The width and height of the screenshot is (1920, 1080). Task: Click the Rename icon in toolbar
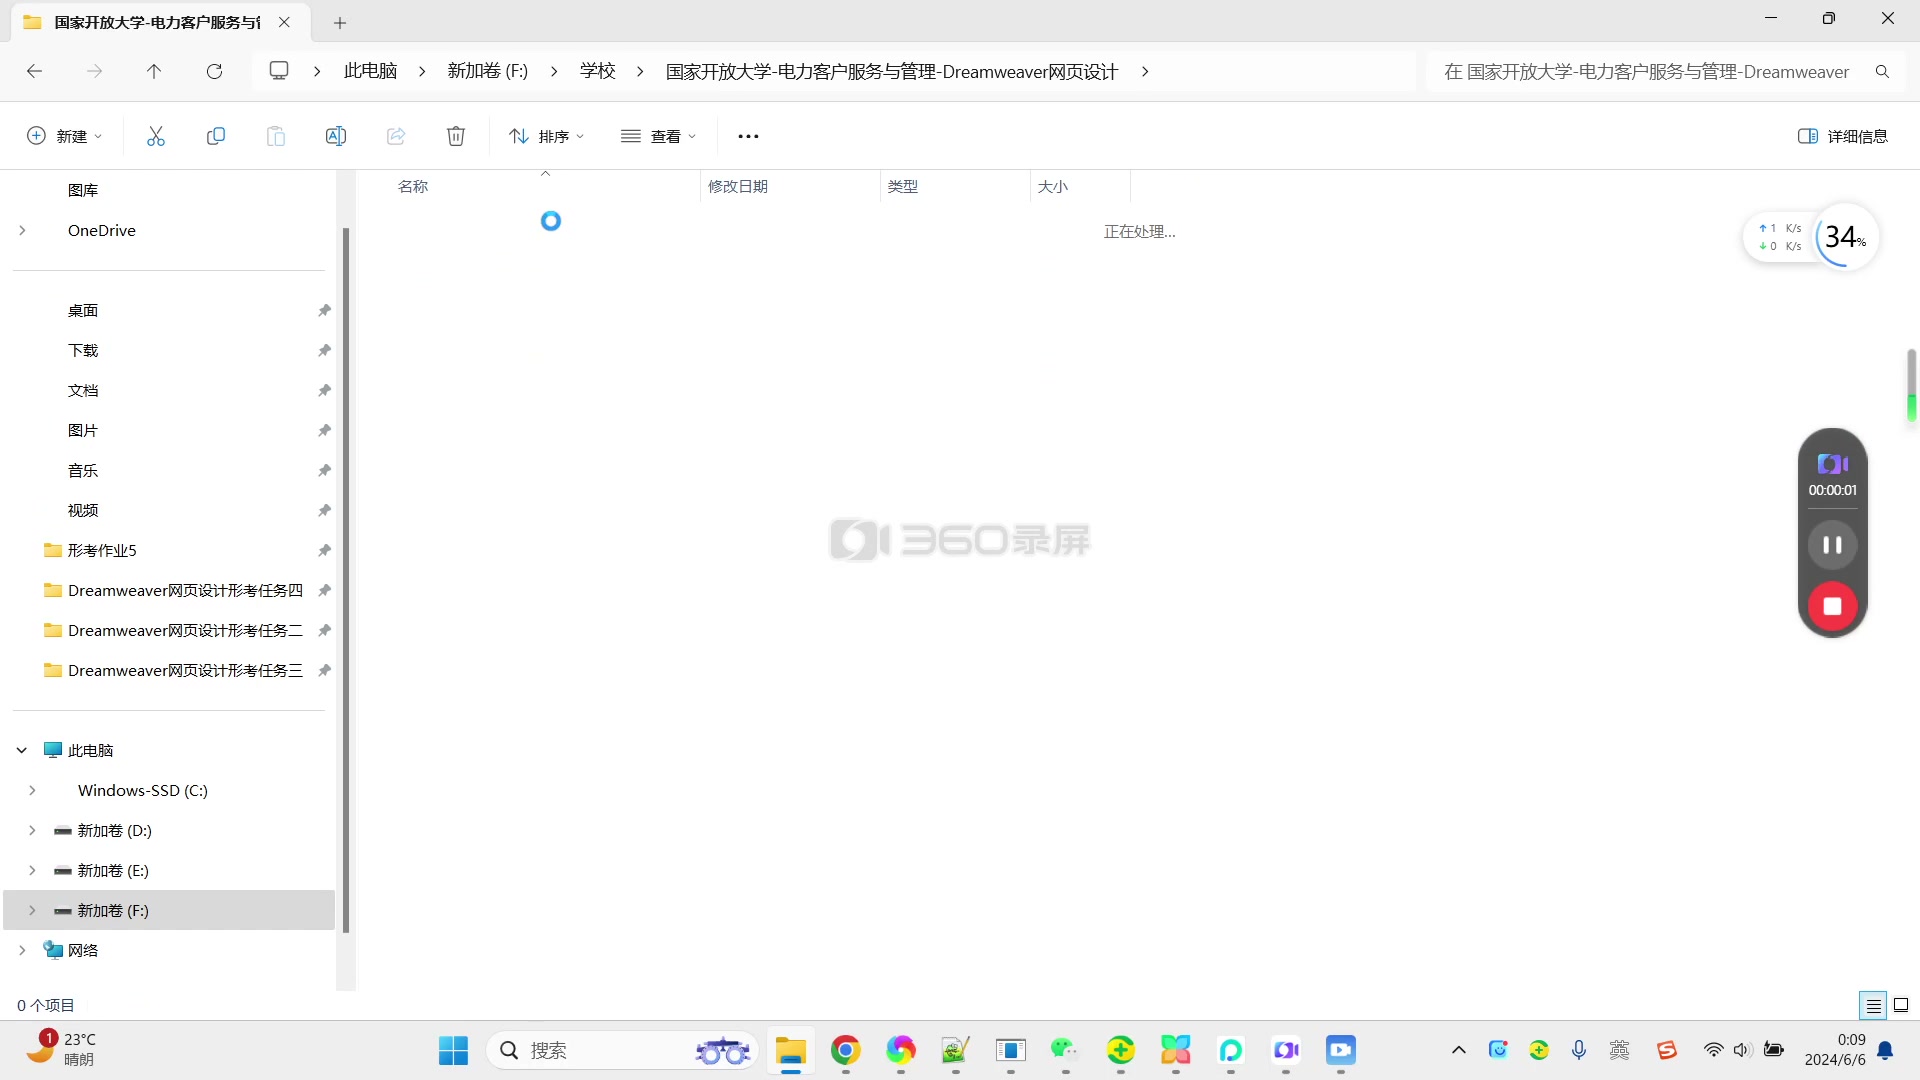coord(336,136)
